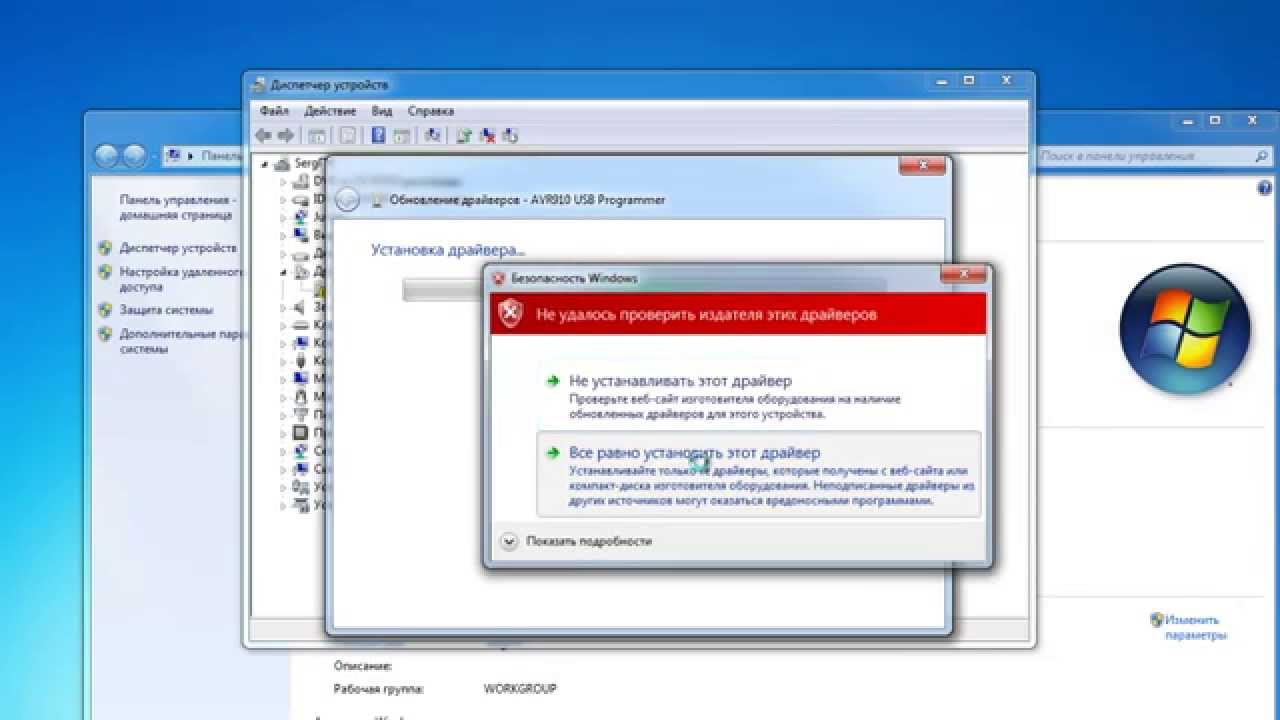Click the Uninstall device icon with red X

coord(488,135)
